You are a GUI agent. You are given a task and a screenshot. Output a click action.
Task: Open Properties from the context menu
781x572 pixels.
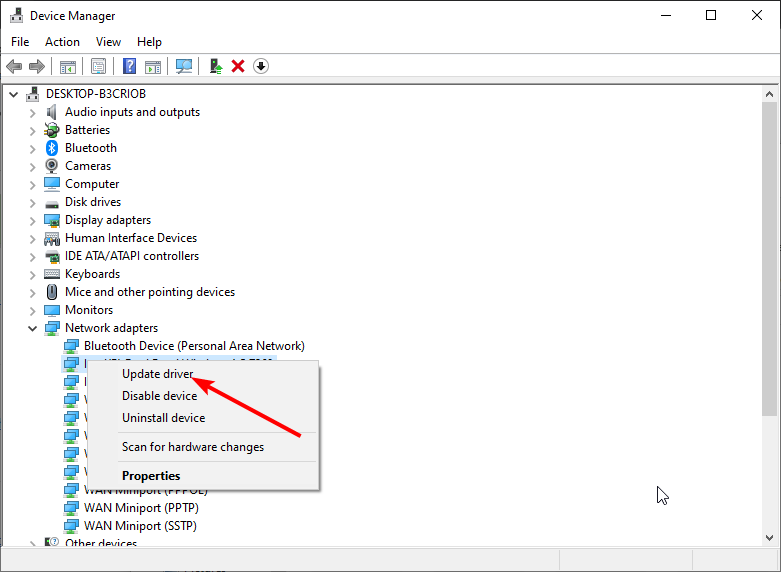(x=203, y=476)
